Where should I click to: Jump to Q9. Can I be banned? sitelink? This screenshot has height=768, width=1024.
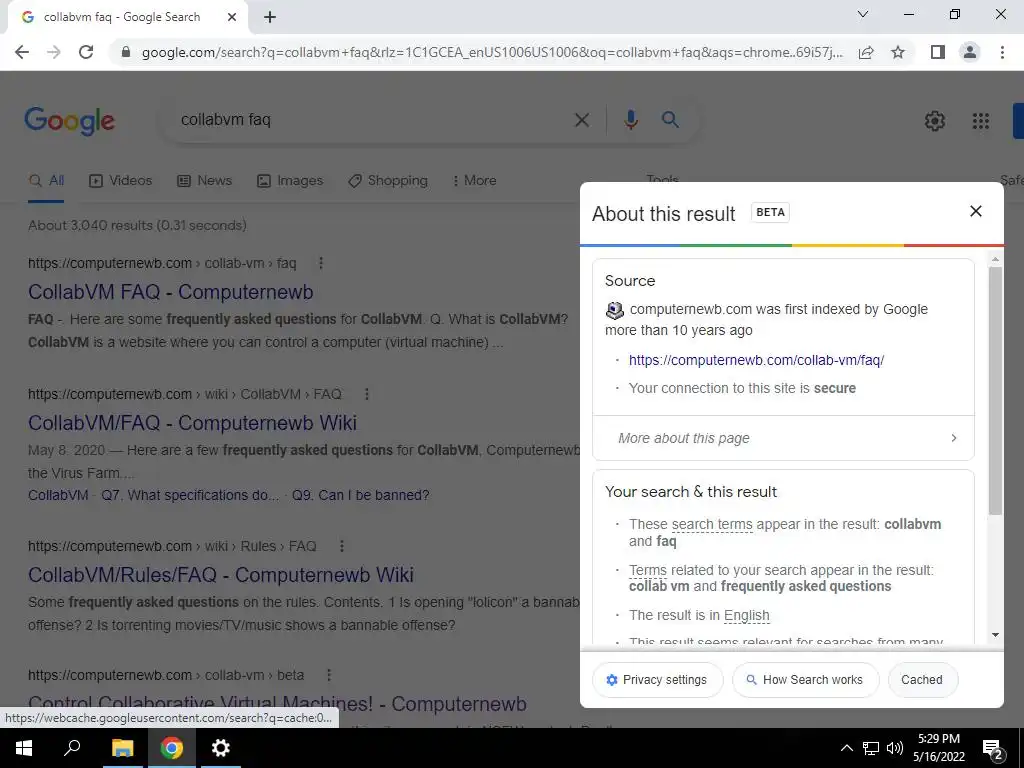360,495
